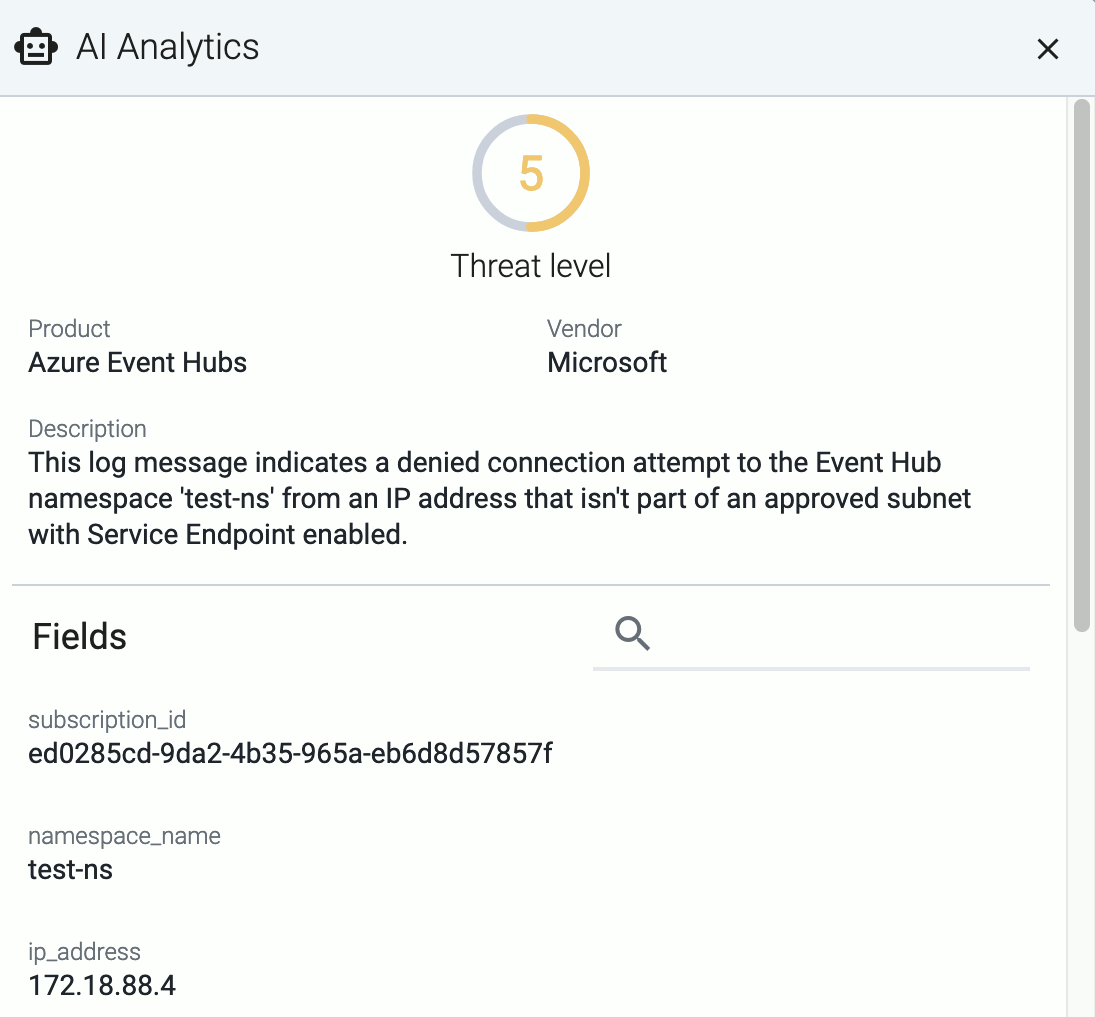This screenshot has height=1017, width=1095.
Task: Select the subscription ID value ed0285cd-9da2-4b35-965a-eb6d8d57857f
Action: [291, 754]
